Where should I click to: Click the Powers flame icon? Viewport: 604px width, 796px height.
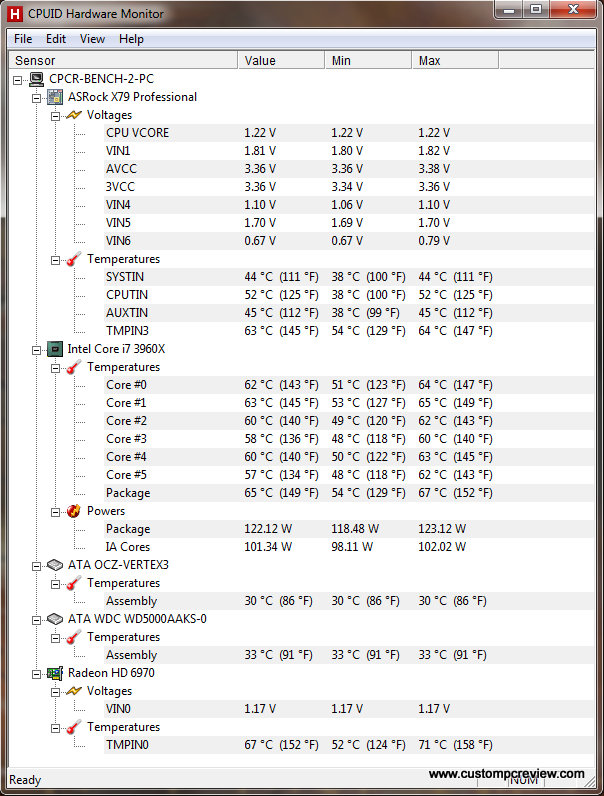pyautogui.click(x=74, y=511)
